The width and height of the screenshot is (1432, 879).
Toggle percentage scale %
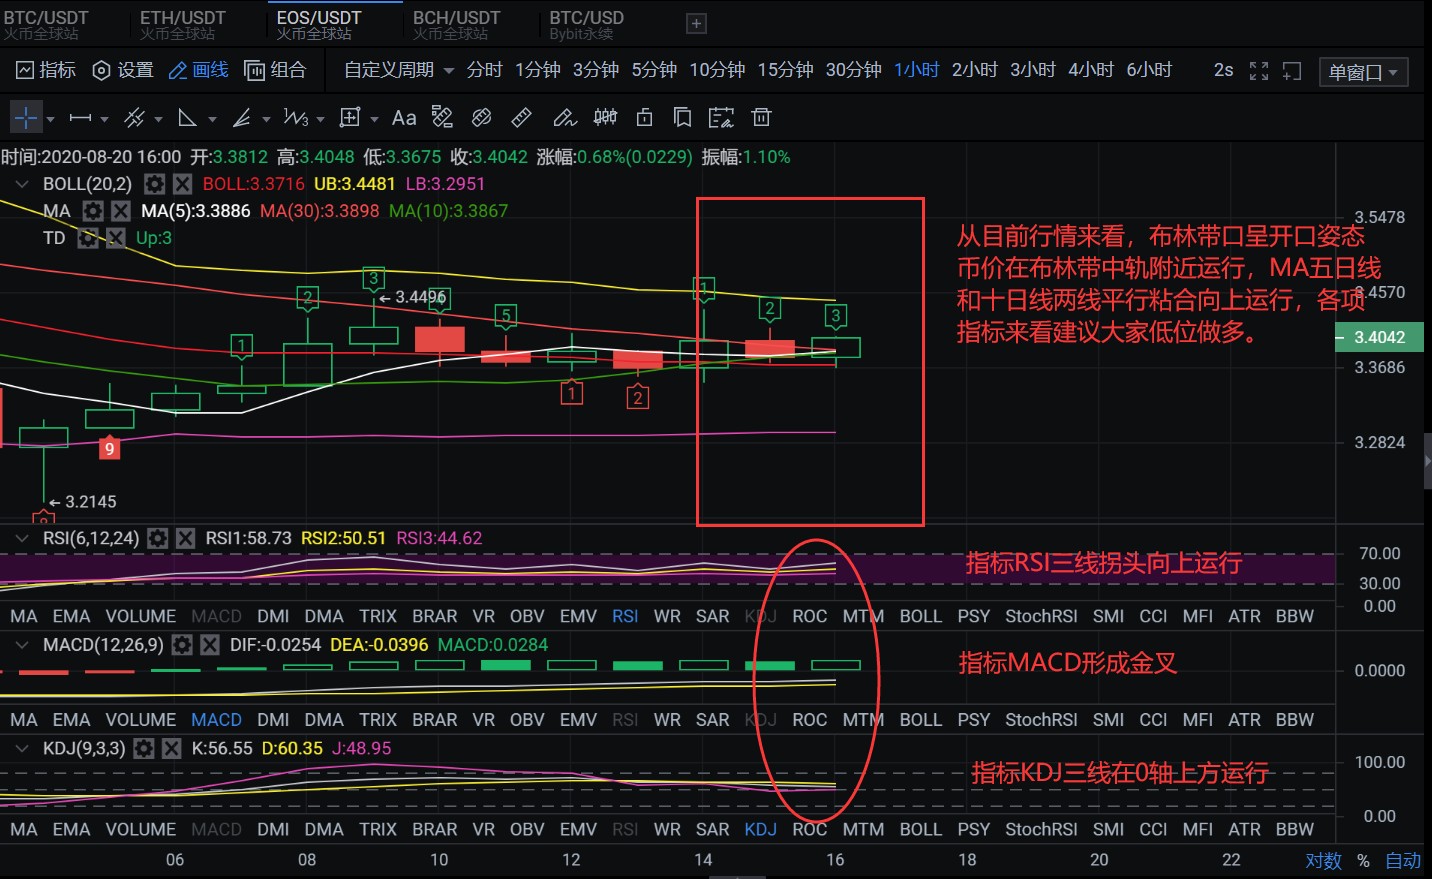click(1363, 861)
